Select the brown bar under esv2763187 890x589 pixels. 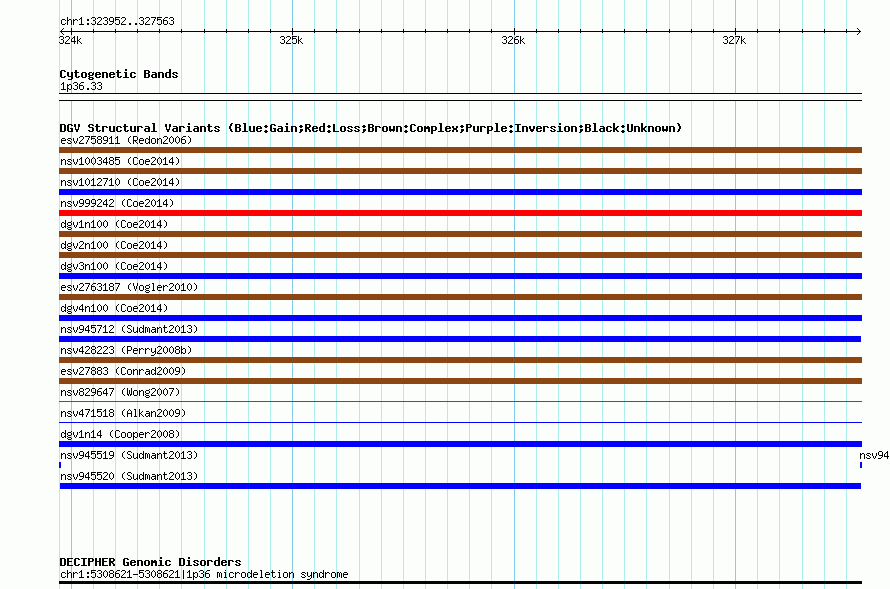click(460, 297)
